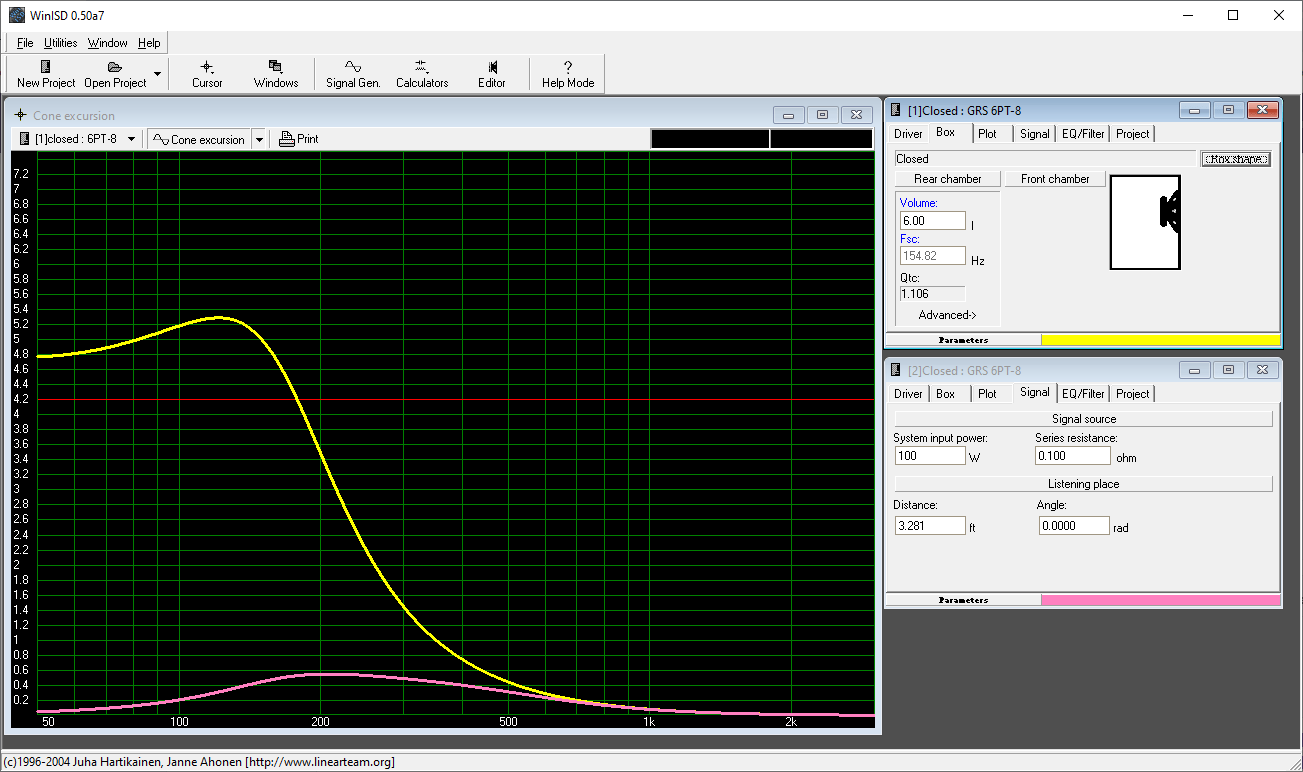Click the Front chamber button
The image size is (1303, 772).
(1055, 178)
